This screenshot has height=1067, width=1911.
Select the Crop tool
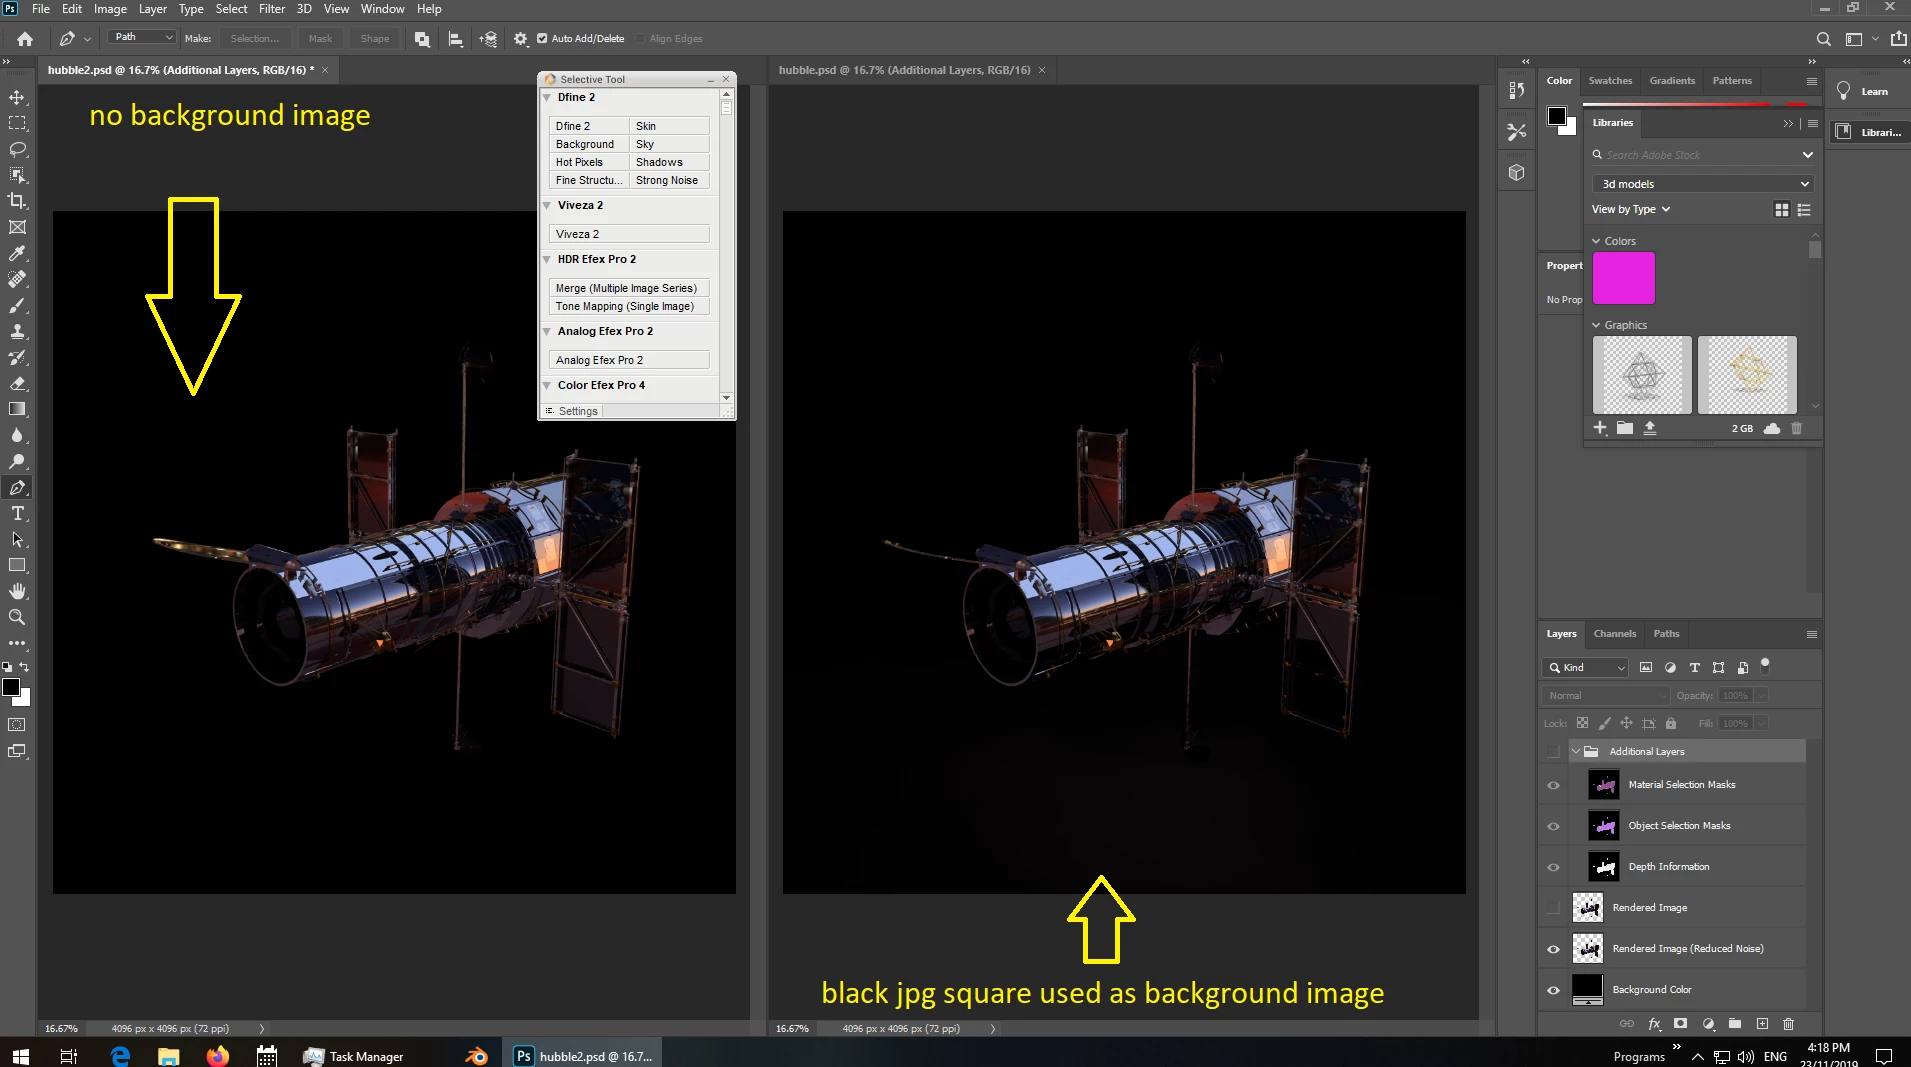(17, 201)
